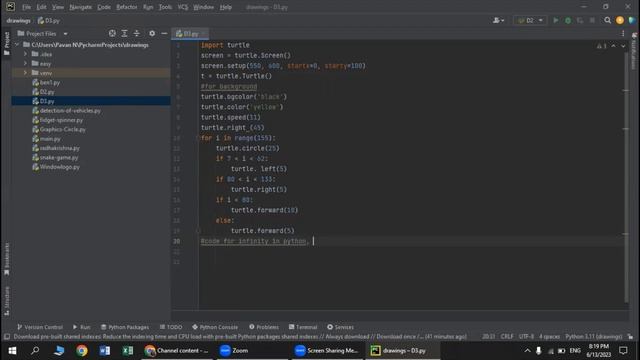Image resolution: width=640 pixels, height=360 pixels.
Task: Open Search Everywhere magnifier icon
Action: [608, 20]
